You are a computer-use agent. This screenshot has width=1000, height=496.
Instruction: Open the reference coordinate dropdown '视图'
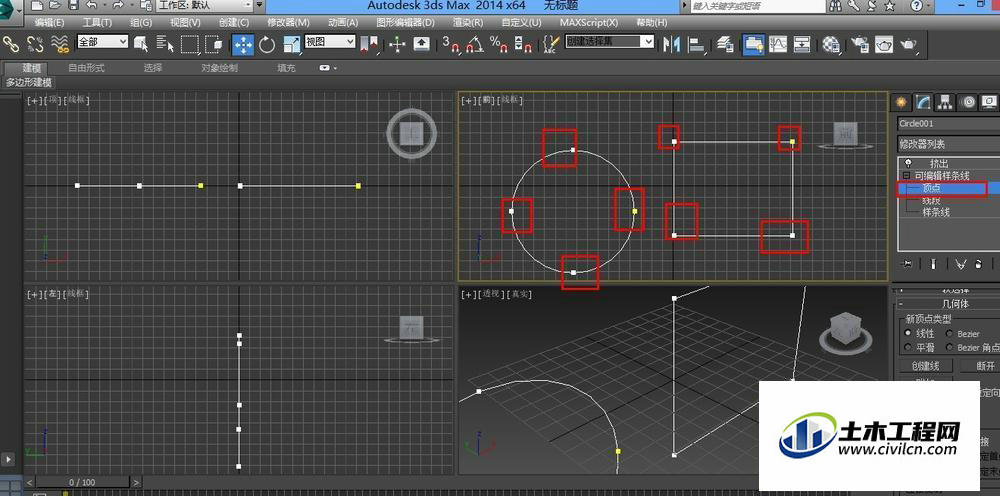click(330, 41)
